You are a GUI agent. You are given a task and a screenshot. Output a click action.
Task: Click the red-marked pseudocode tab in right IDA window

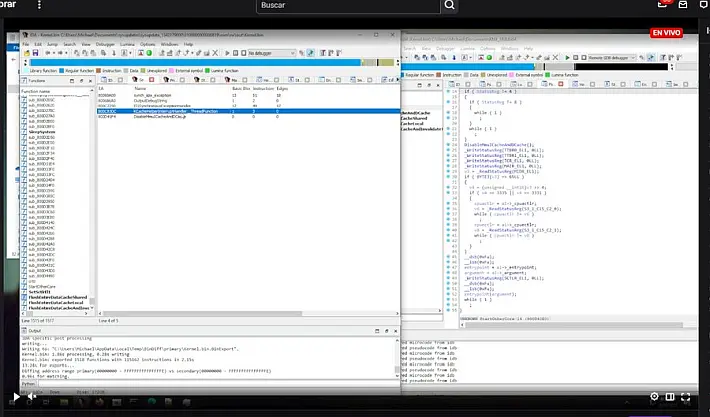tap(553, 84)
